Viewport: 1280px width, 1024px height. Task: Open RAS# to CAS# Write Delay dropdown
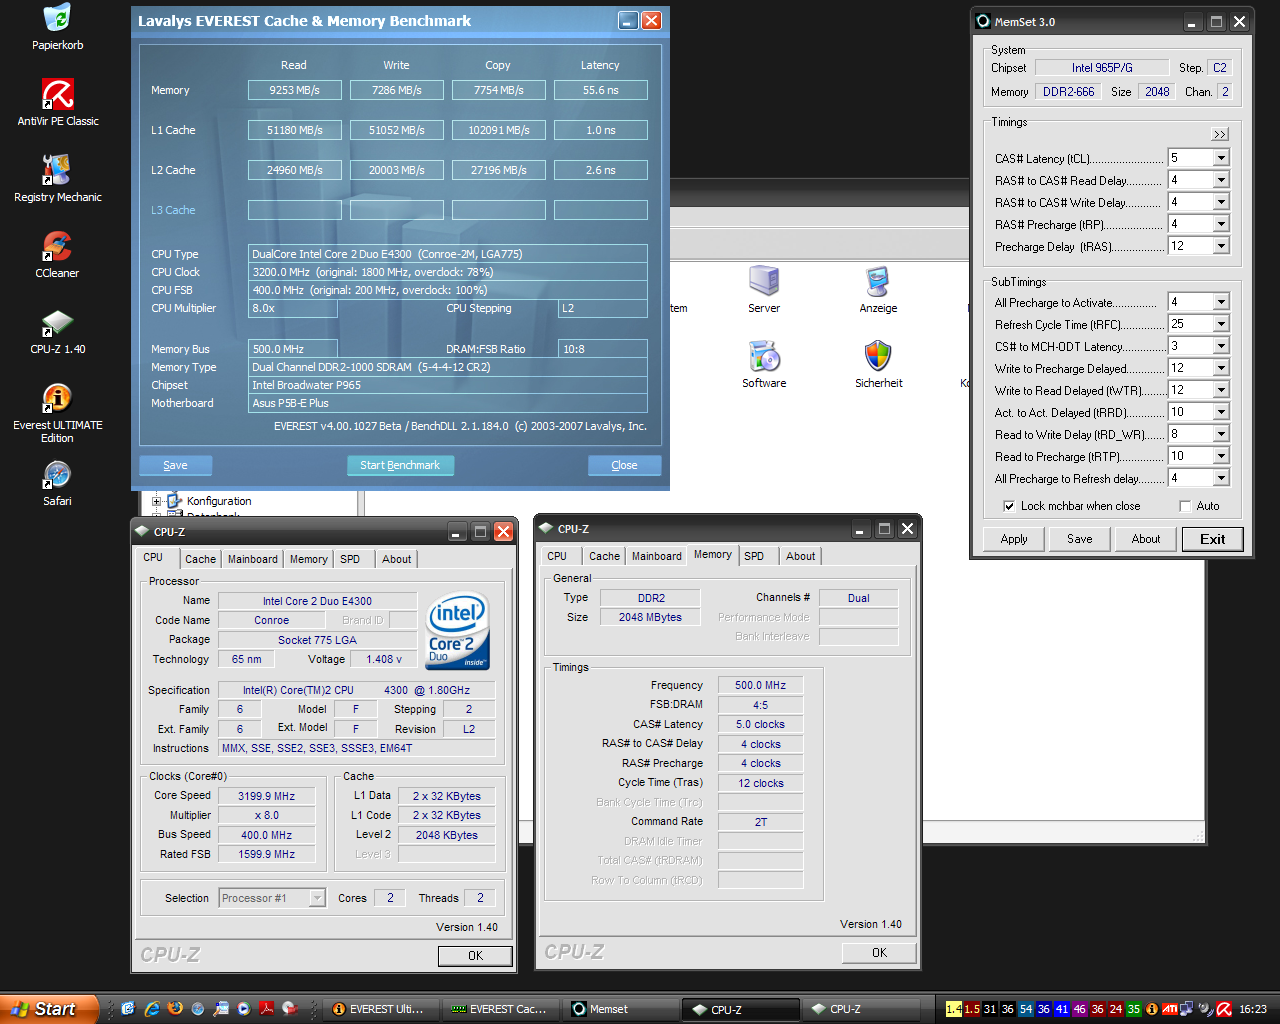pos(1221,202)
